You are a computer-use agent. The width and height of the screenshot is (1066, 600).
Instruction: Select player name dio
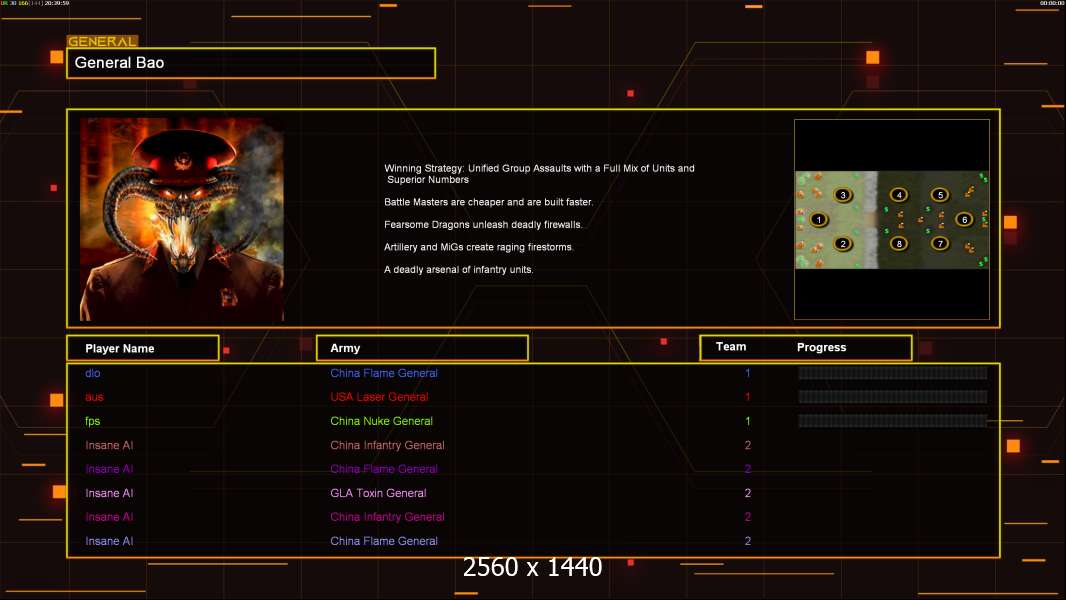coord(92,373)
